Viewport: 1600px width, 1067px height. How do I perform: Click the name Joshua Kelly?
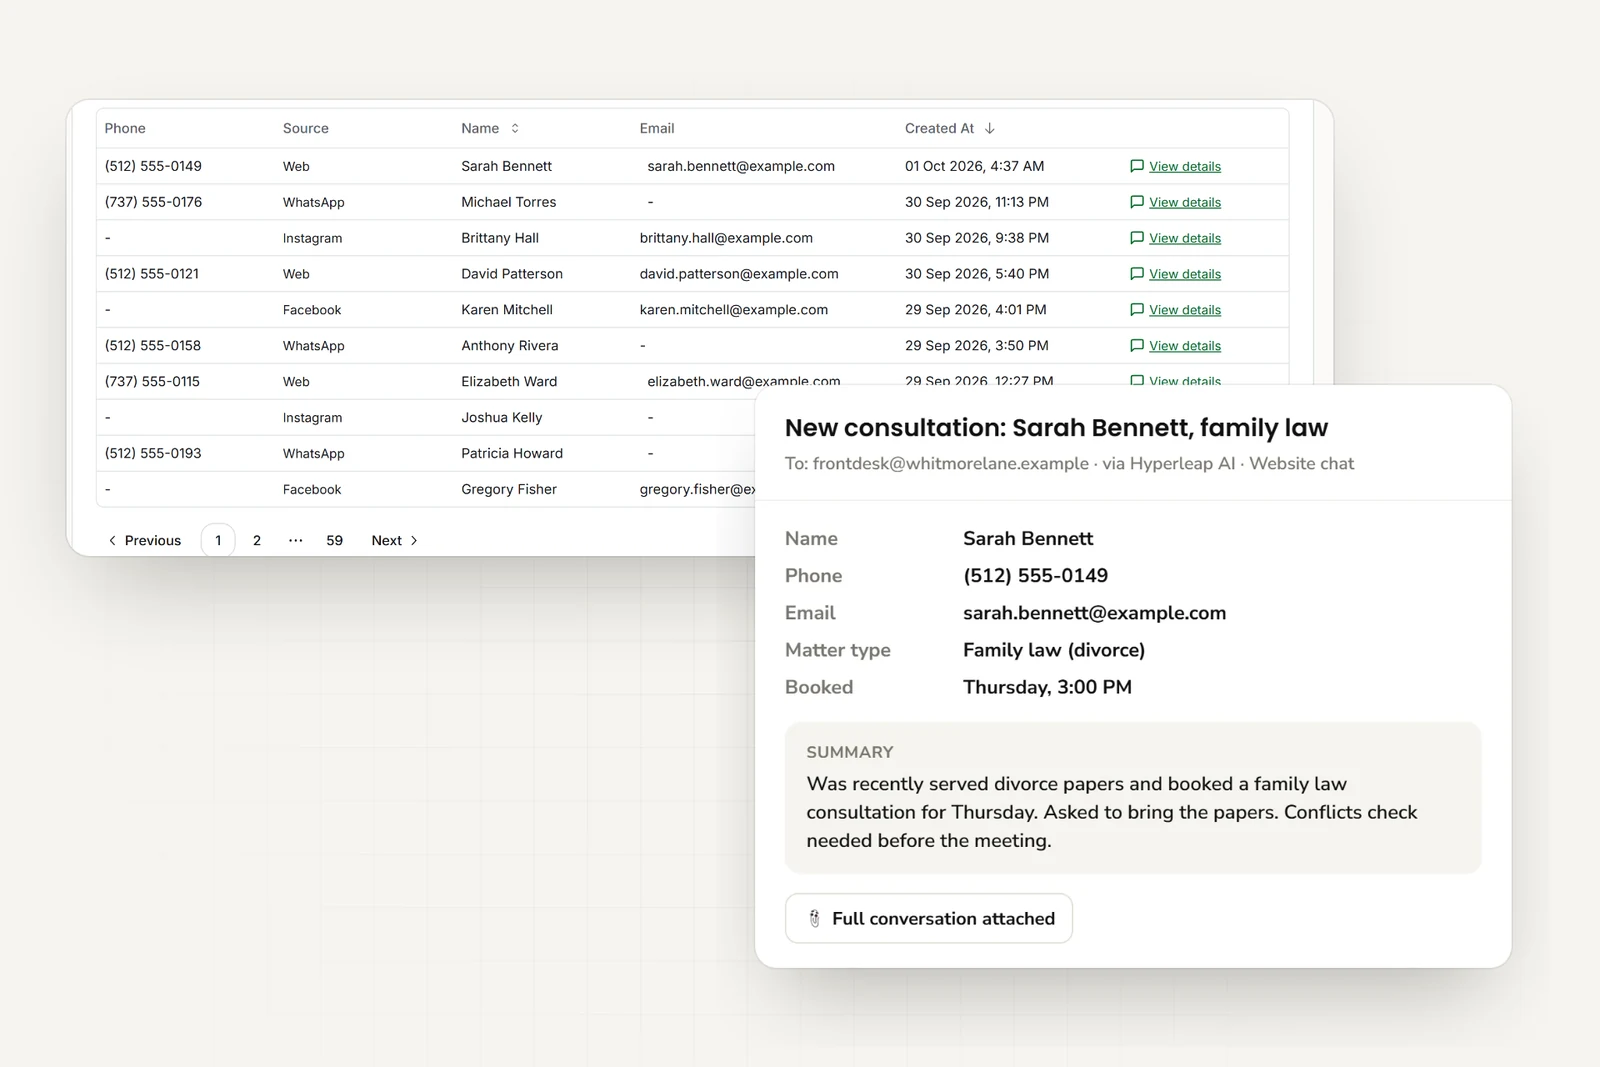(x=502, y=418)
